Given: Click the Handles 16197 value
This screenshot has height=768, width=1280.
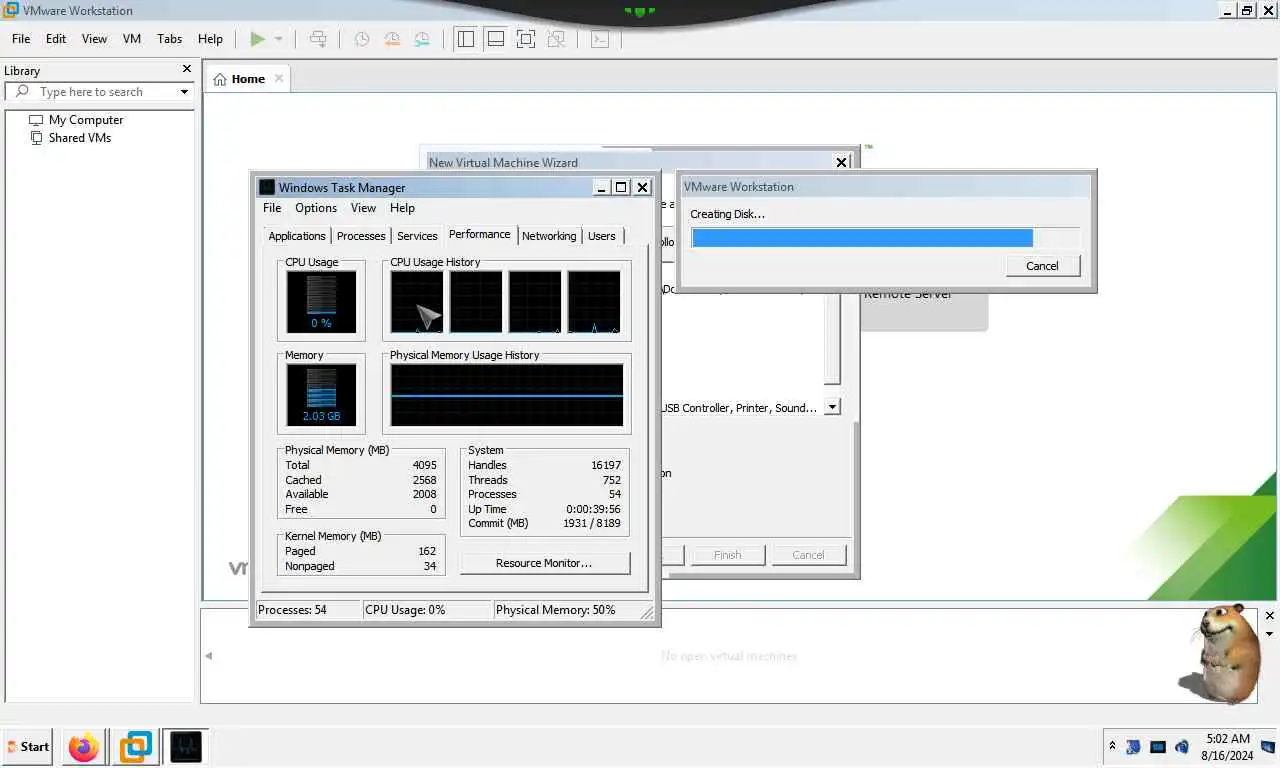Looking at the screenshot, I should [x=606, y=465].
